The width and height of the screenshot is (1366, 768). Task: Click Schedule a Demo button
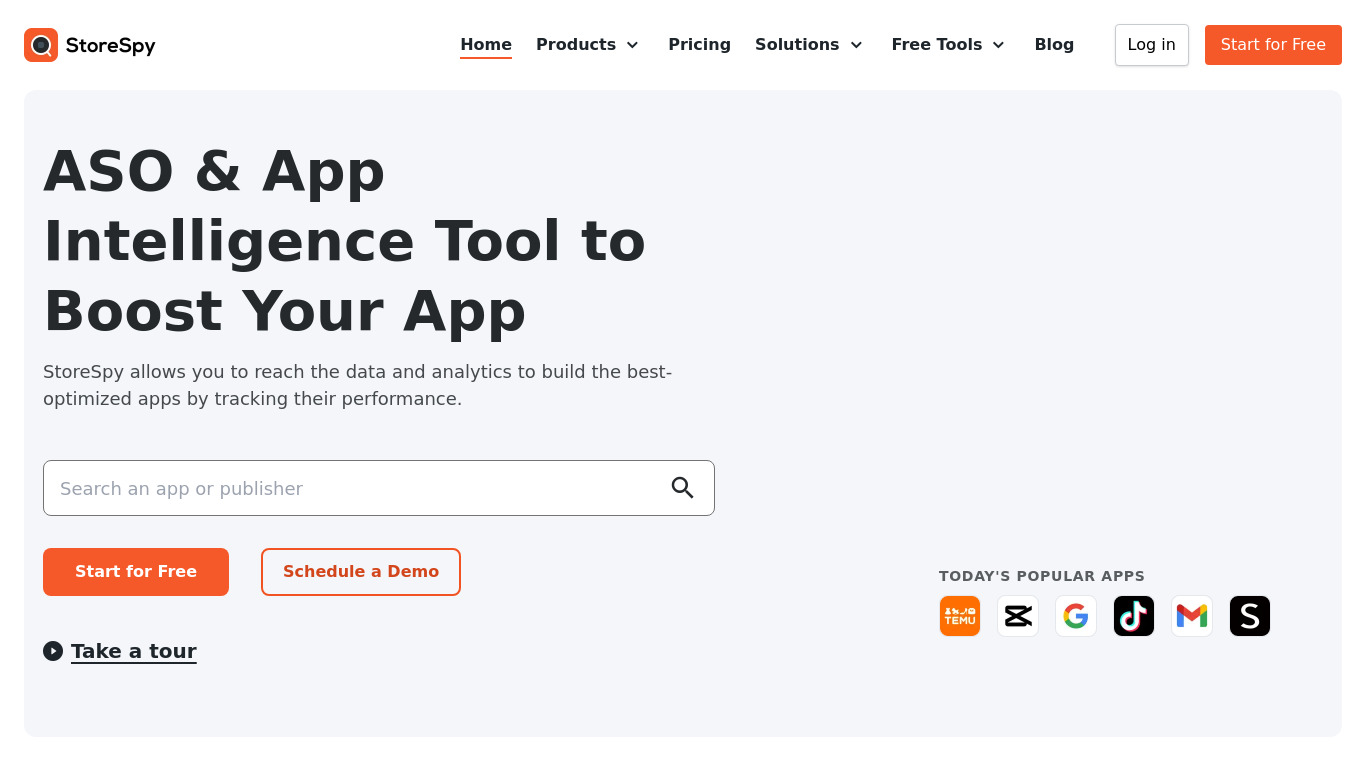tap(361, 572)
